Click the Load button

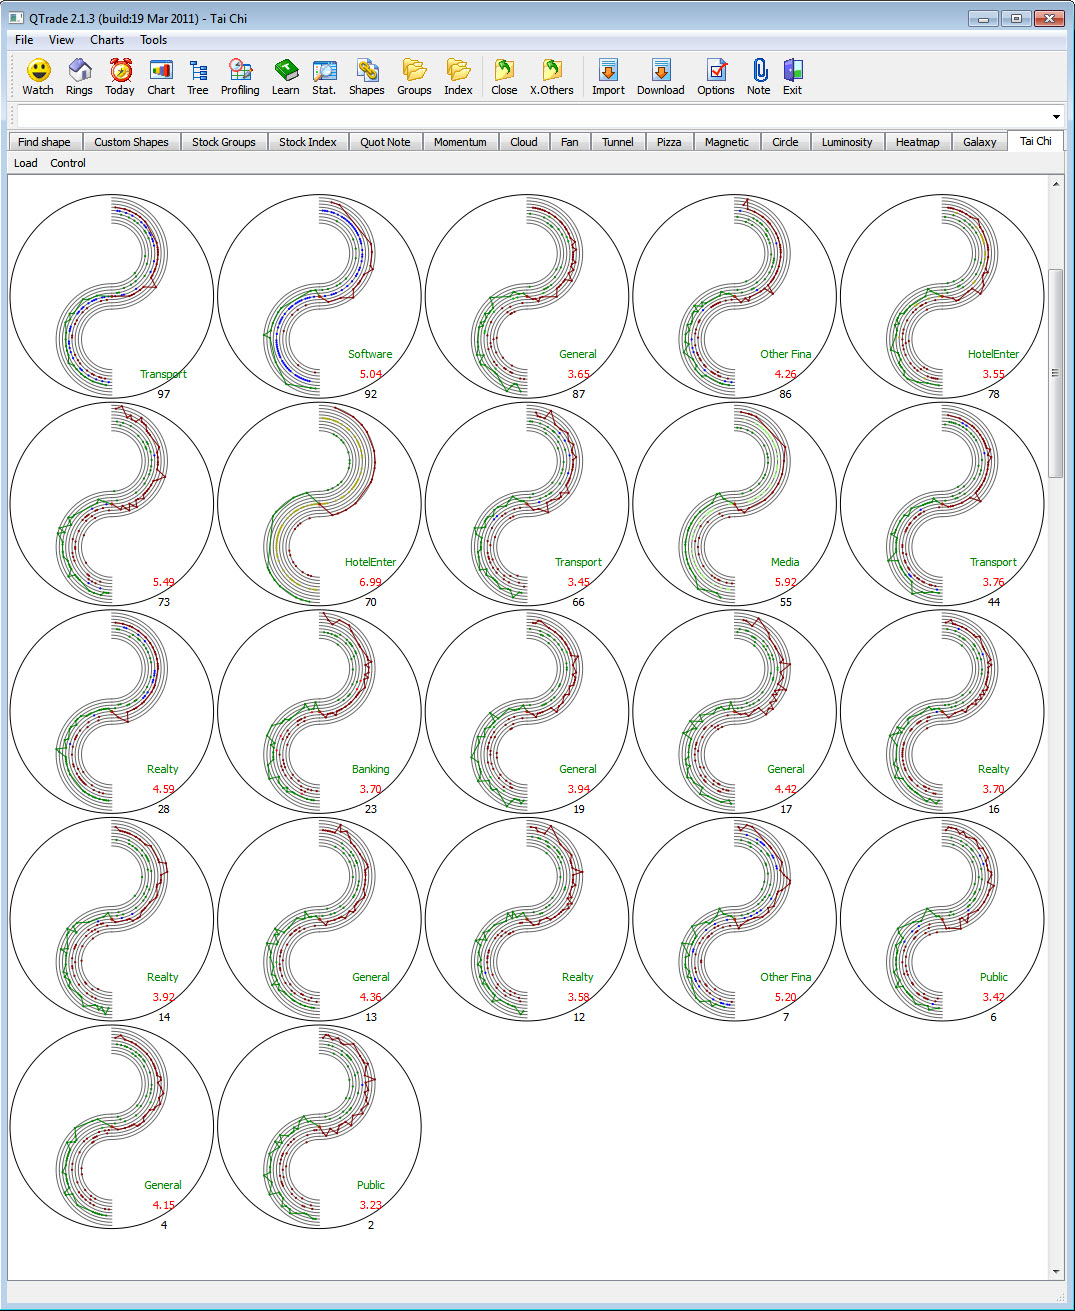[24, 162]
